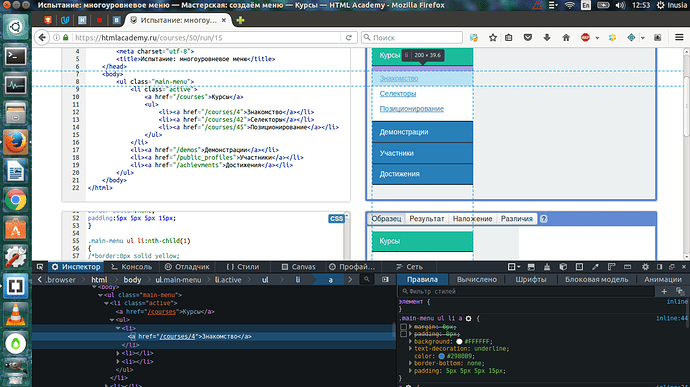The image size is (690, 387).
Task: Expand the border-bottom shorthand property
Action: (x=411, y=363)
